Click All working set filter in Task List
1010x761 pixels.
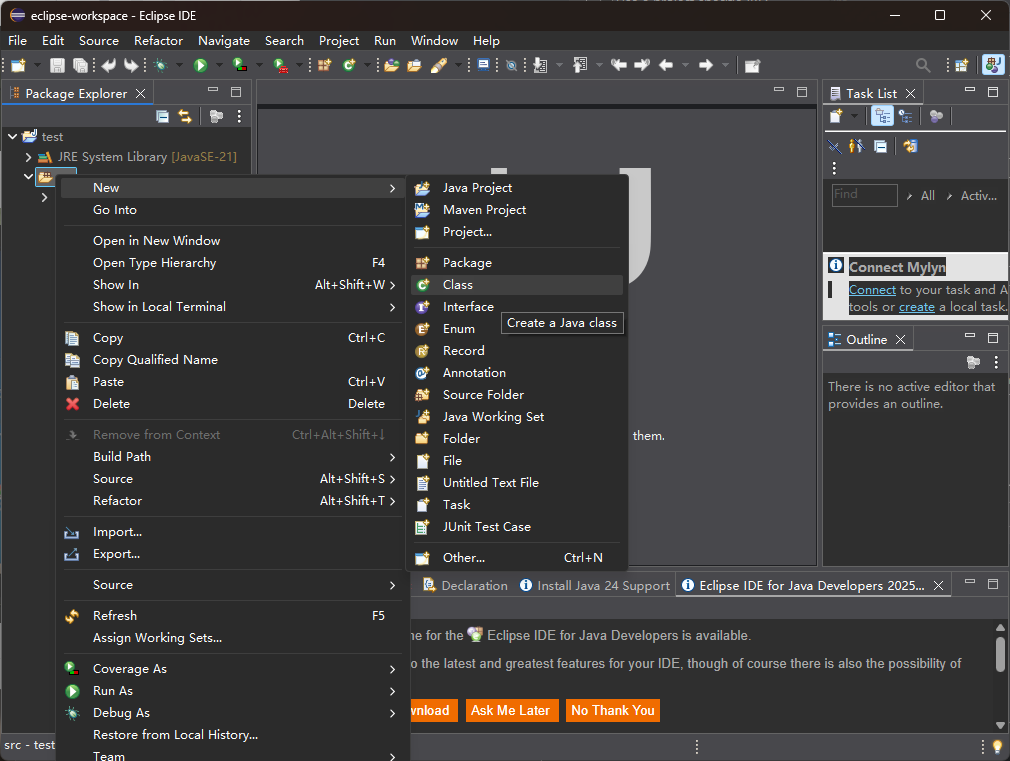coord(928,196)
